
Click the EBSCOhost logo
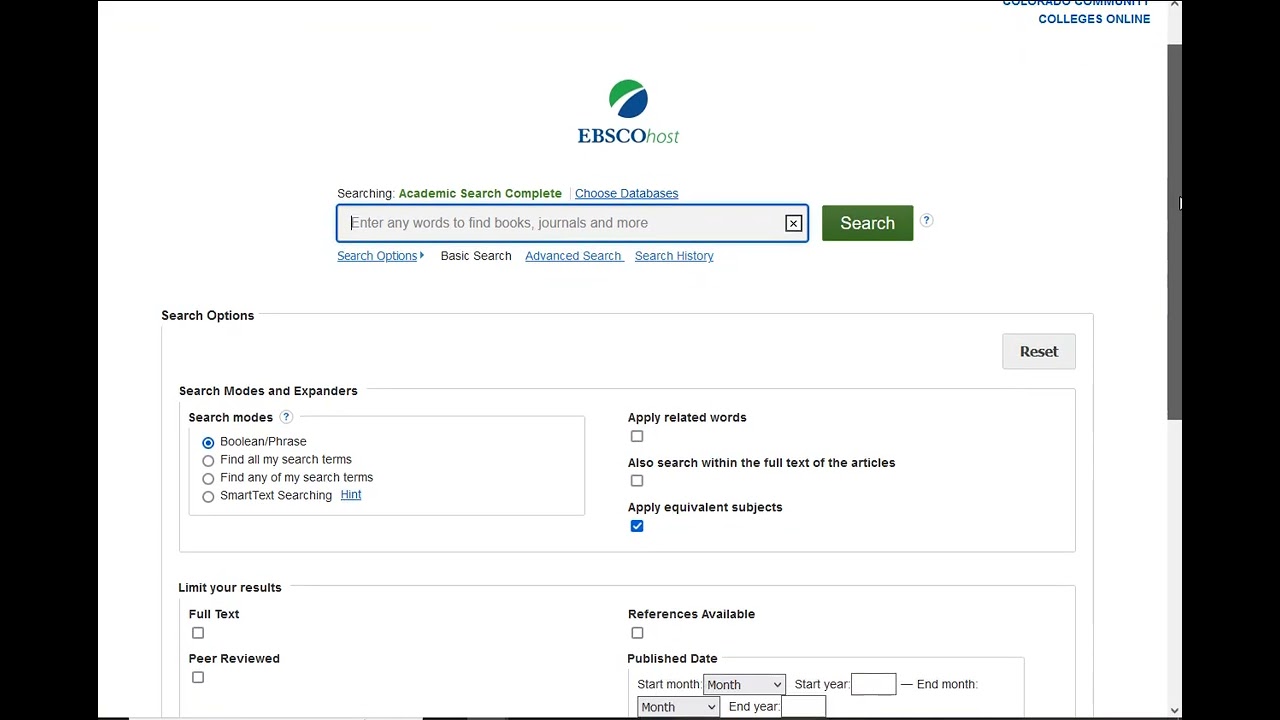coord(628,112)
